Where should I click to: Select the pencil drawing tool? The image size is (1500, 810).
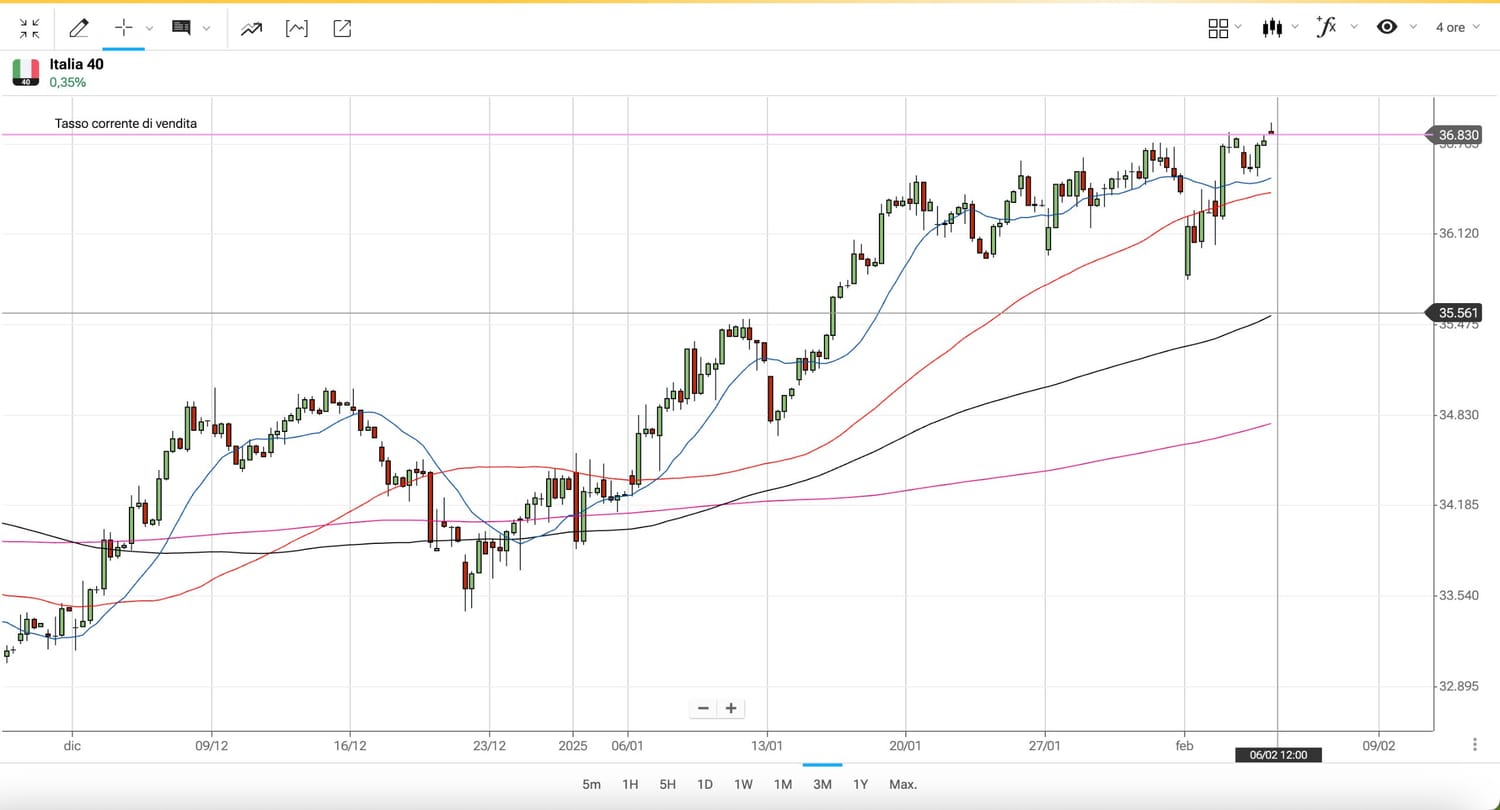[x=78, y=28]
